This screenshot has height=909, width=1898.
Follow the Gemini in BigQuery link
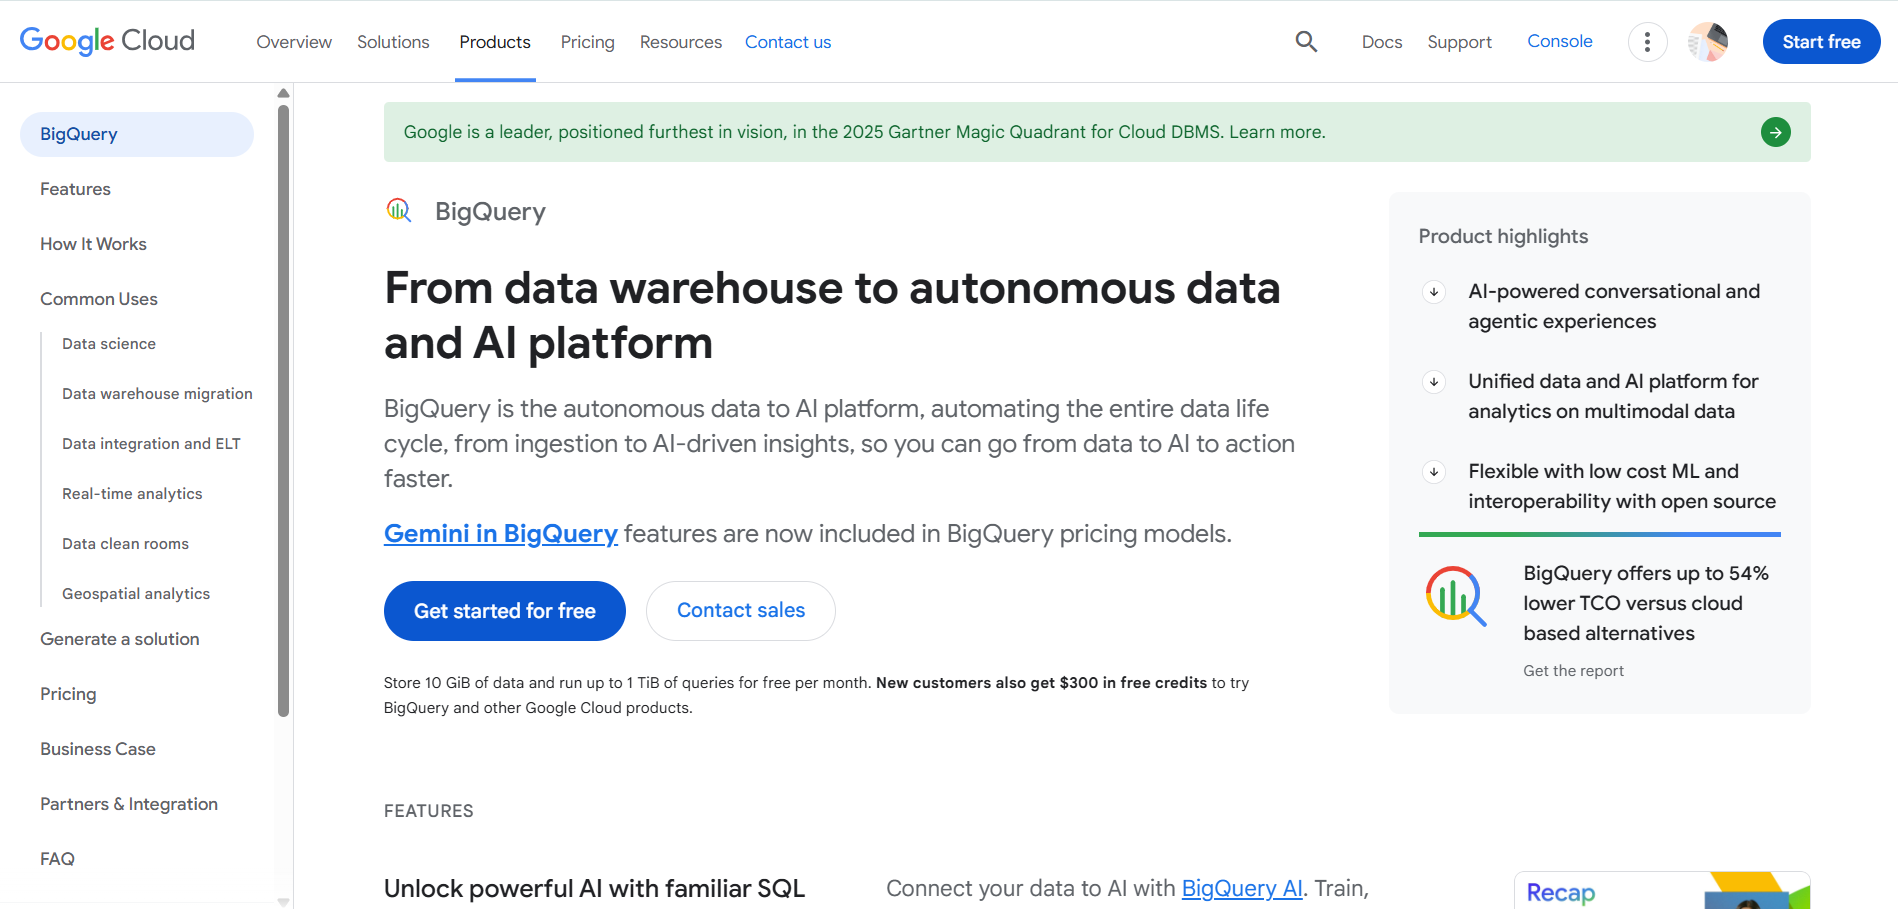[x=501, y=533]
